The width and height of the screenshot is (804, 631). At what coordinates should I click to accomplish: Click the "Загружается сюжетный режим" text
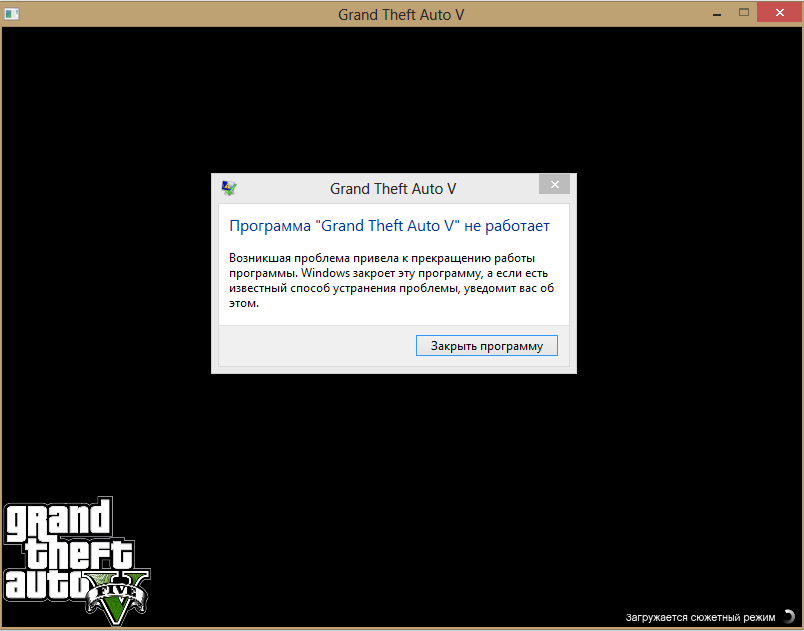[700, 617]
